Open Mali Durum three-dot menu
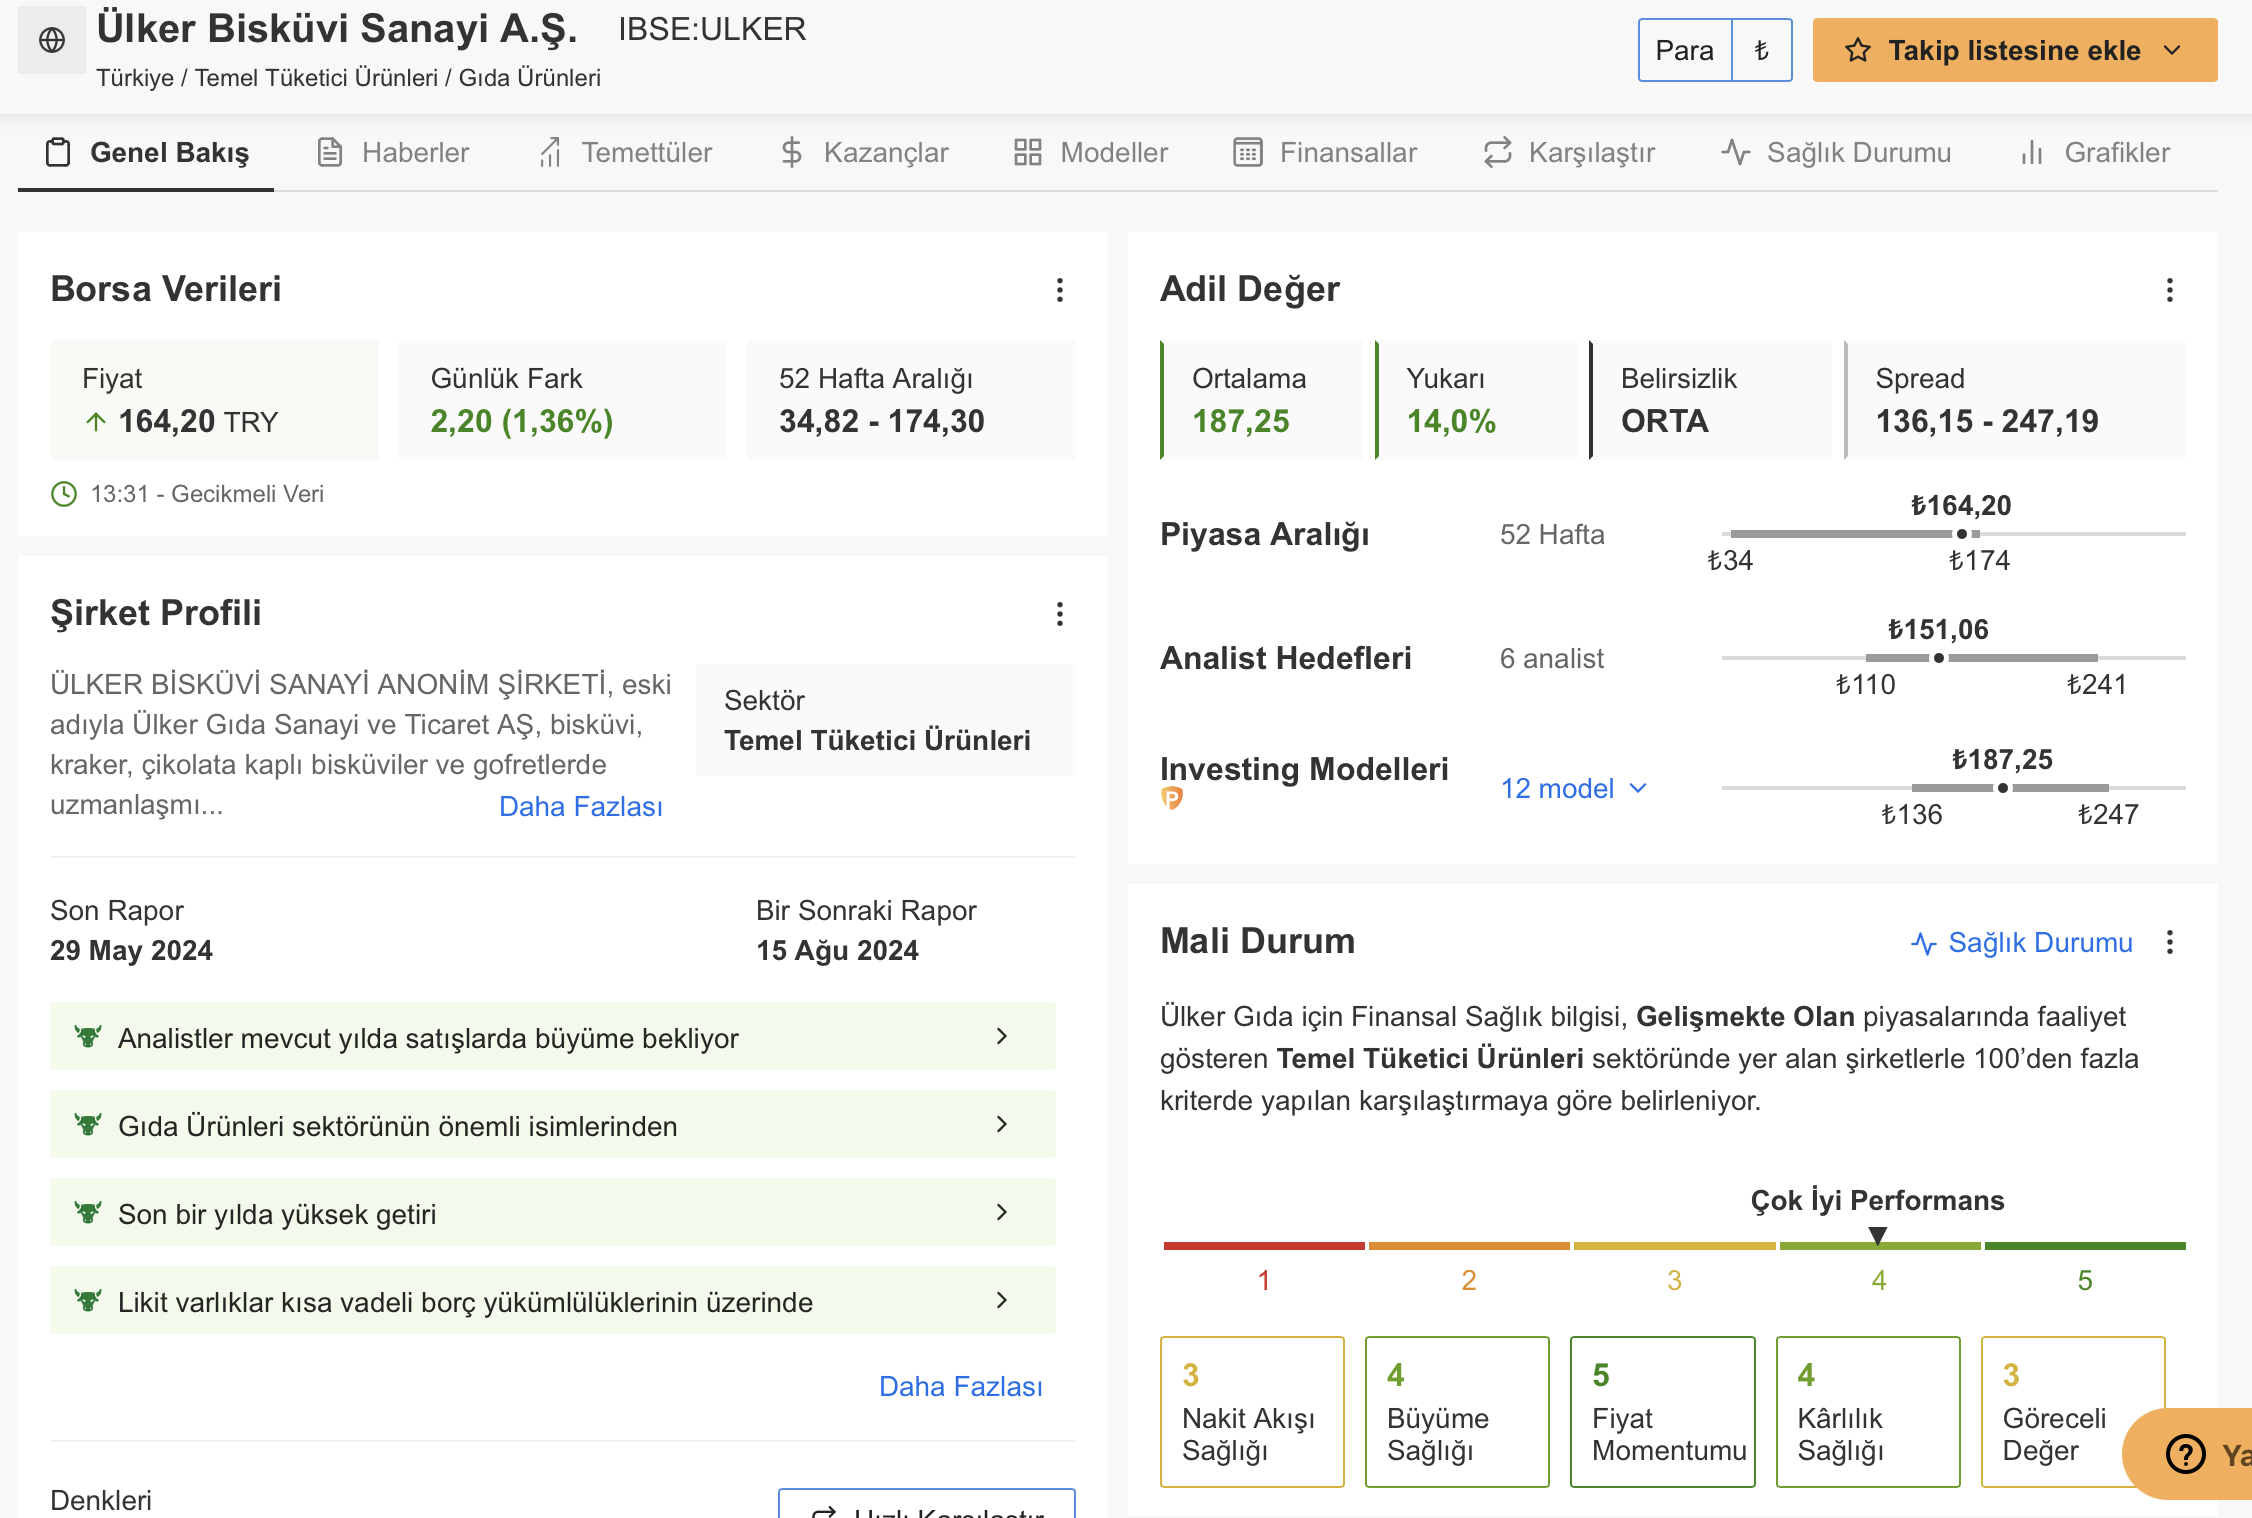Viewport: 2252px width, 1518px height. click(2170, 942)
